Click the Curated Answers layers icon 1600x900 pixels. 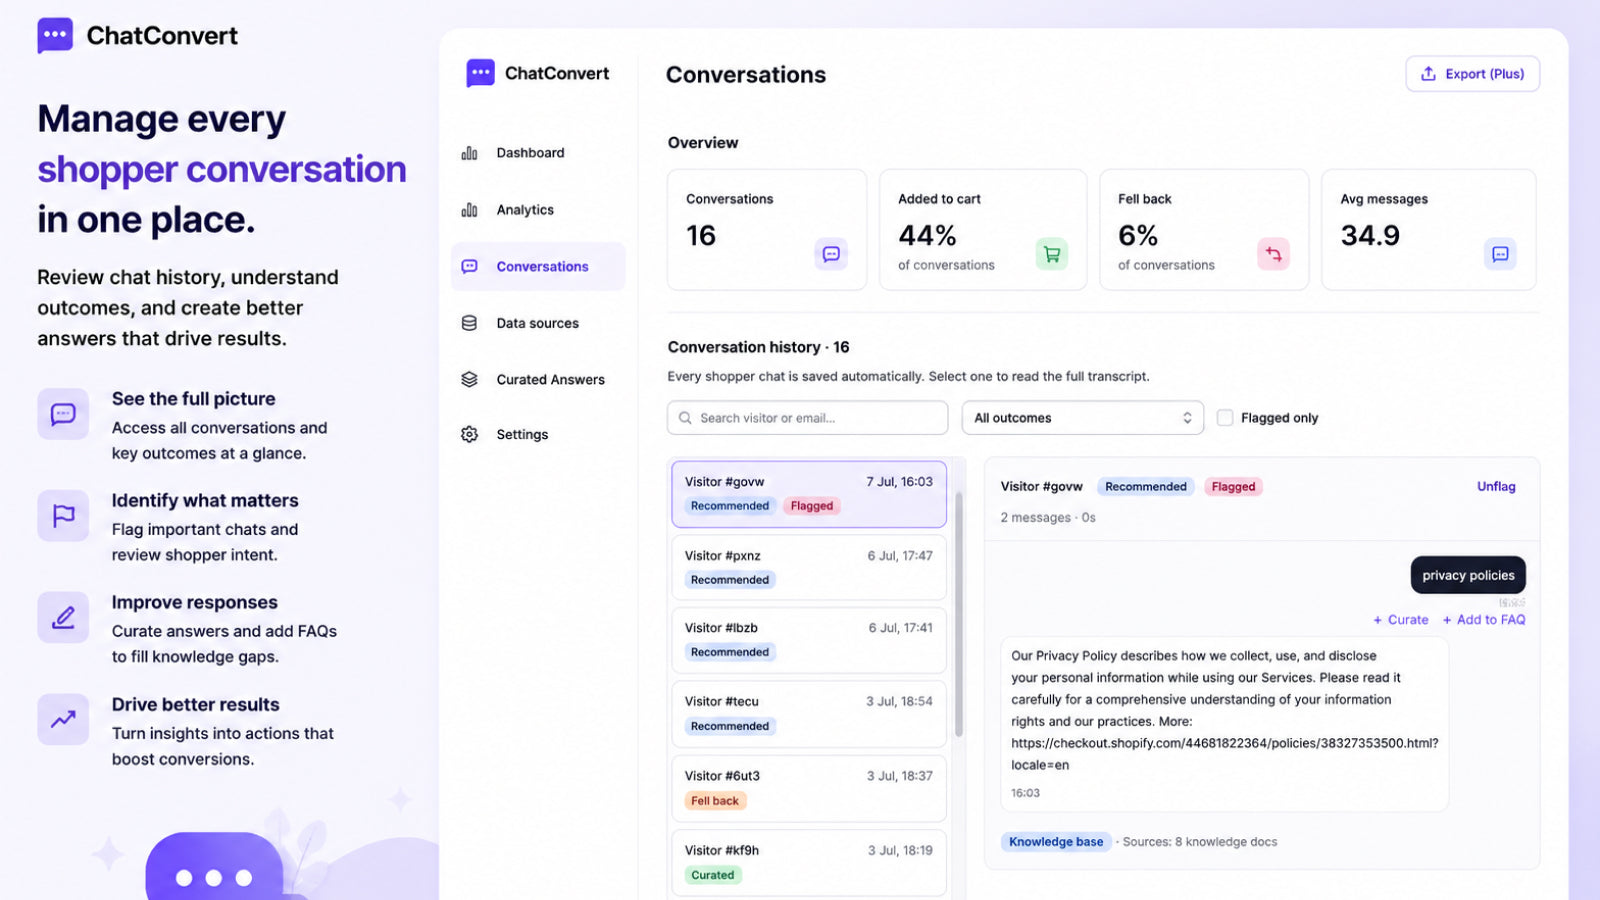pyautogui.click(x=469, y=379)
